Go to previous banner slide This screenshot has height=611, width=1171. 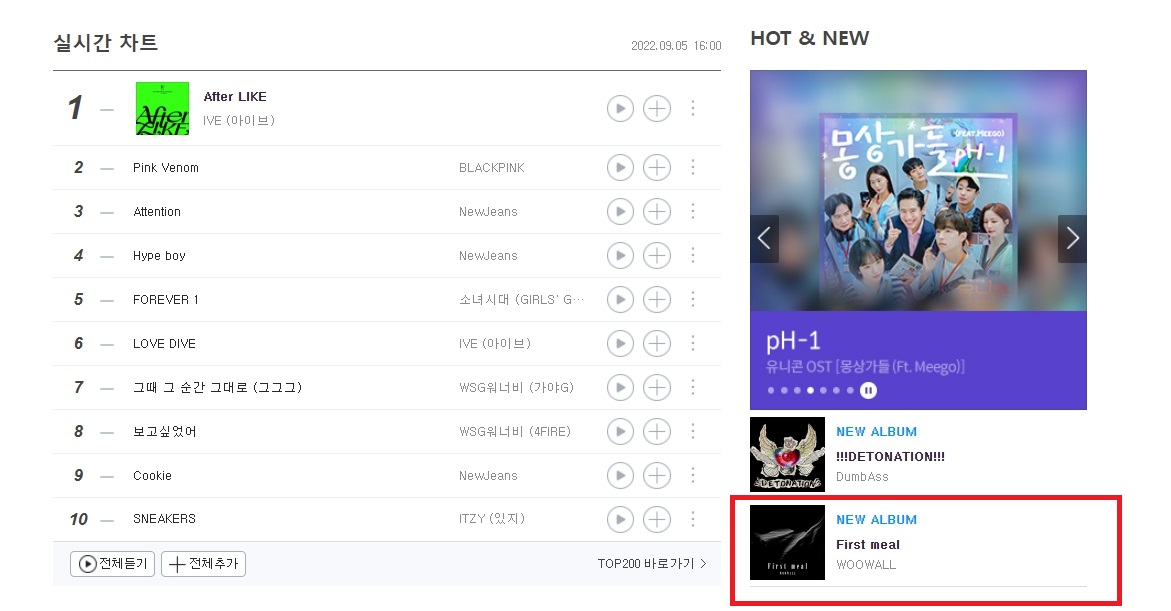pos(764,238)
